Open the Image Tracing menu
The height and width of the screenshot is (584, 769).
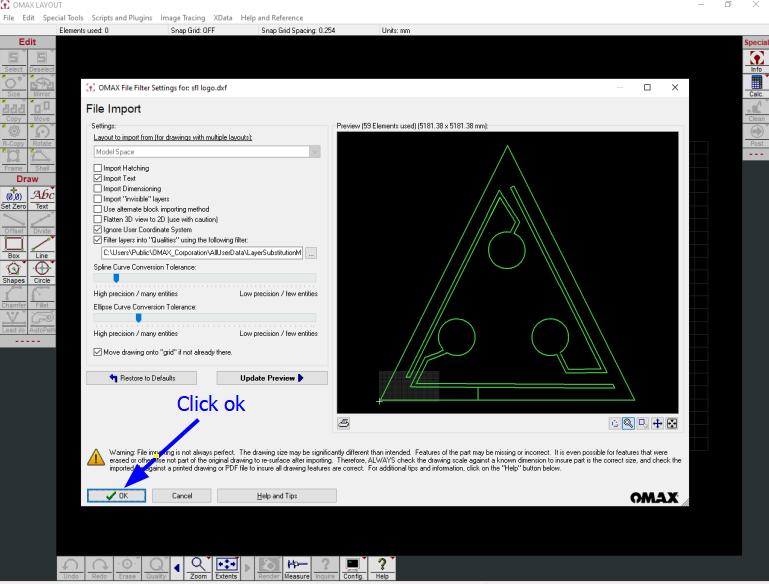pyautogui.click(x=182, y=18)
